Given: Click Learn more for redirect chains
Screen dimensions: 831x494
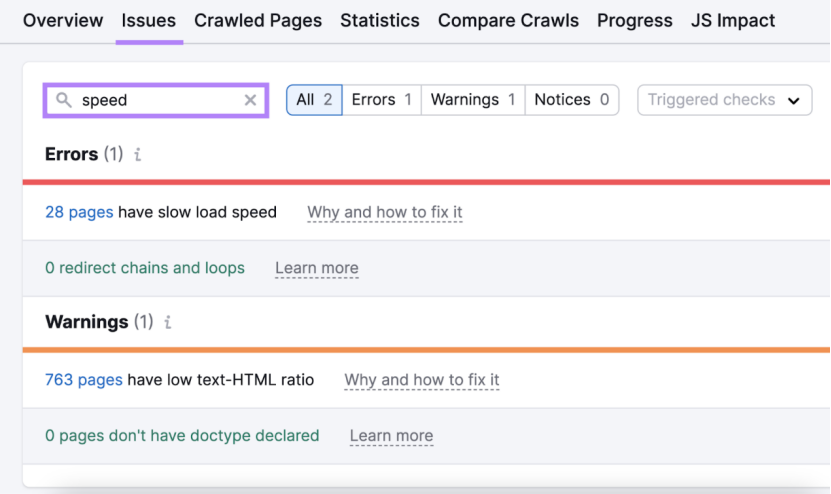Looking at the screenshot, I should tap(316, 268).
